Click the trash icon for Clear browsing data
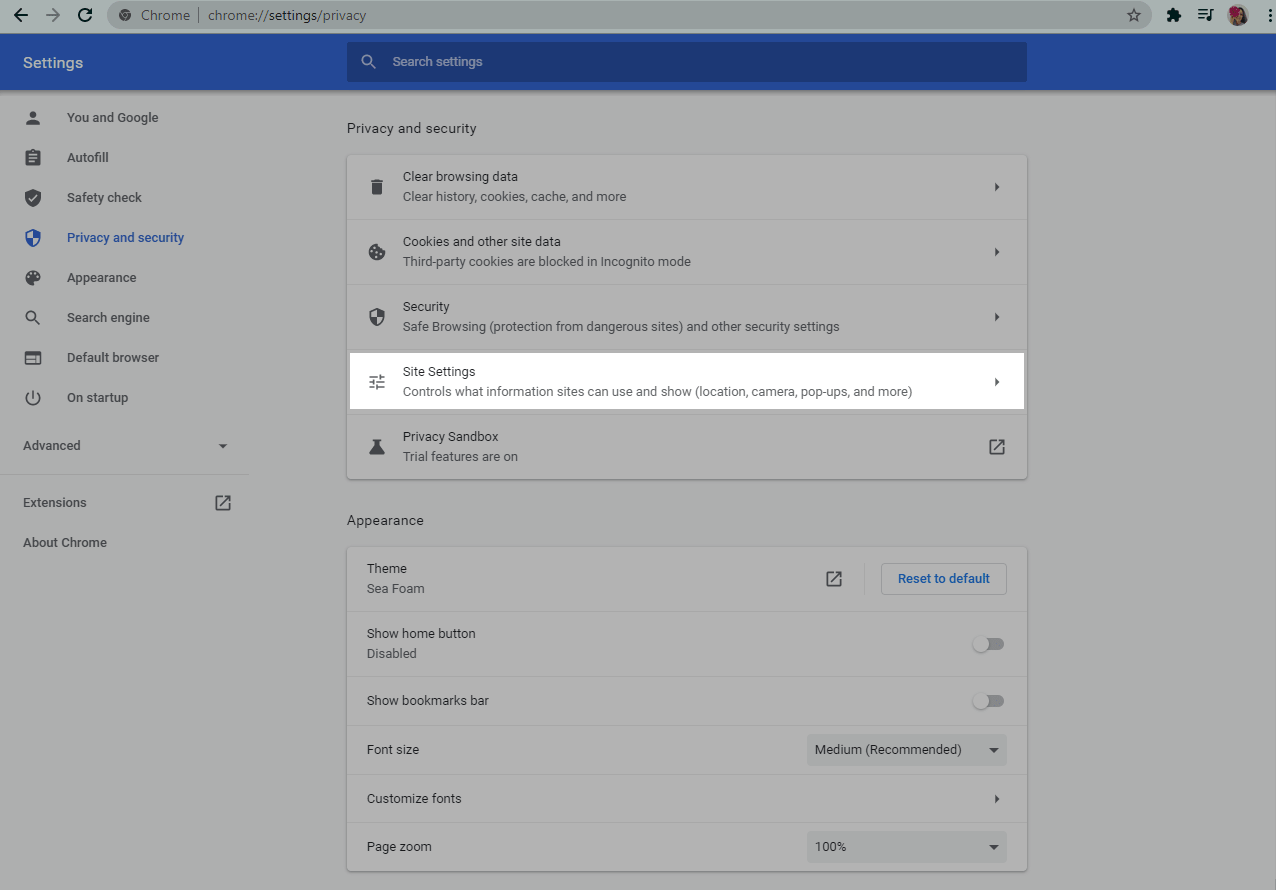The width and height of the screenshot is (1276, 890). point(377,187)
